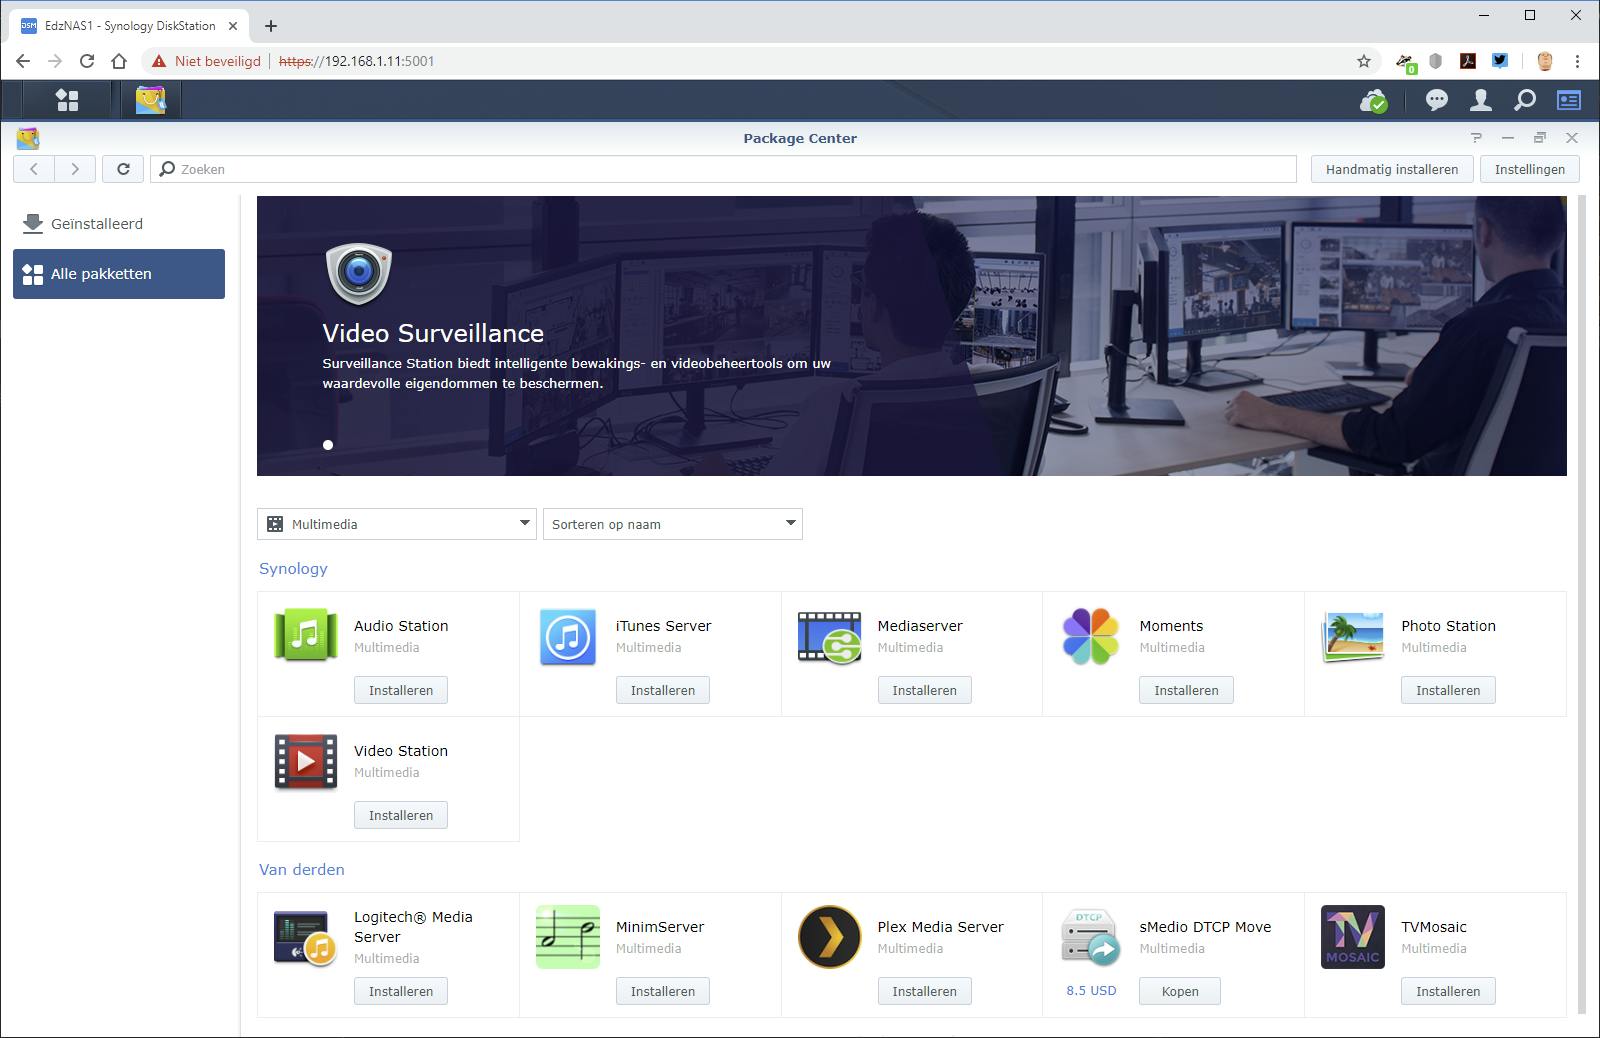Install Photo Station
The image size is (1600, 1038).
pyautogui.click(x=1448, y=690)
